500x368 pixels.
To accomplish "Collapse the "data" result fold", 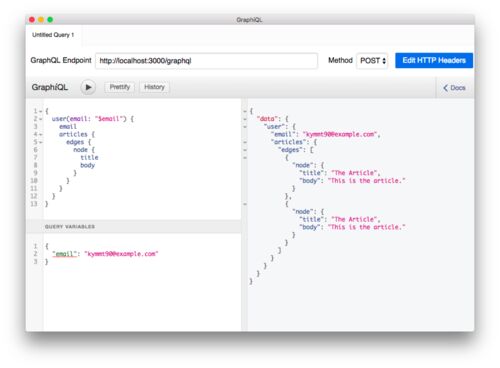I will pos(245,119).
